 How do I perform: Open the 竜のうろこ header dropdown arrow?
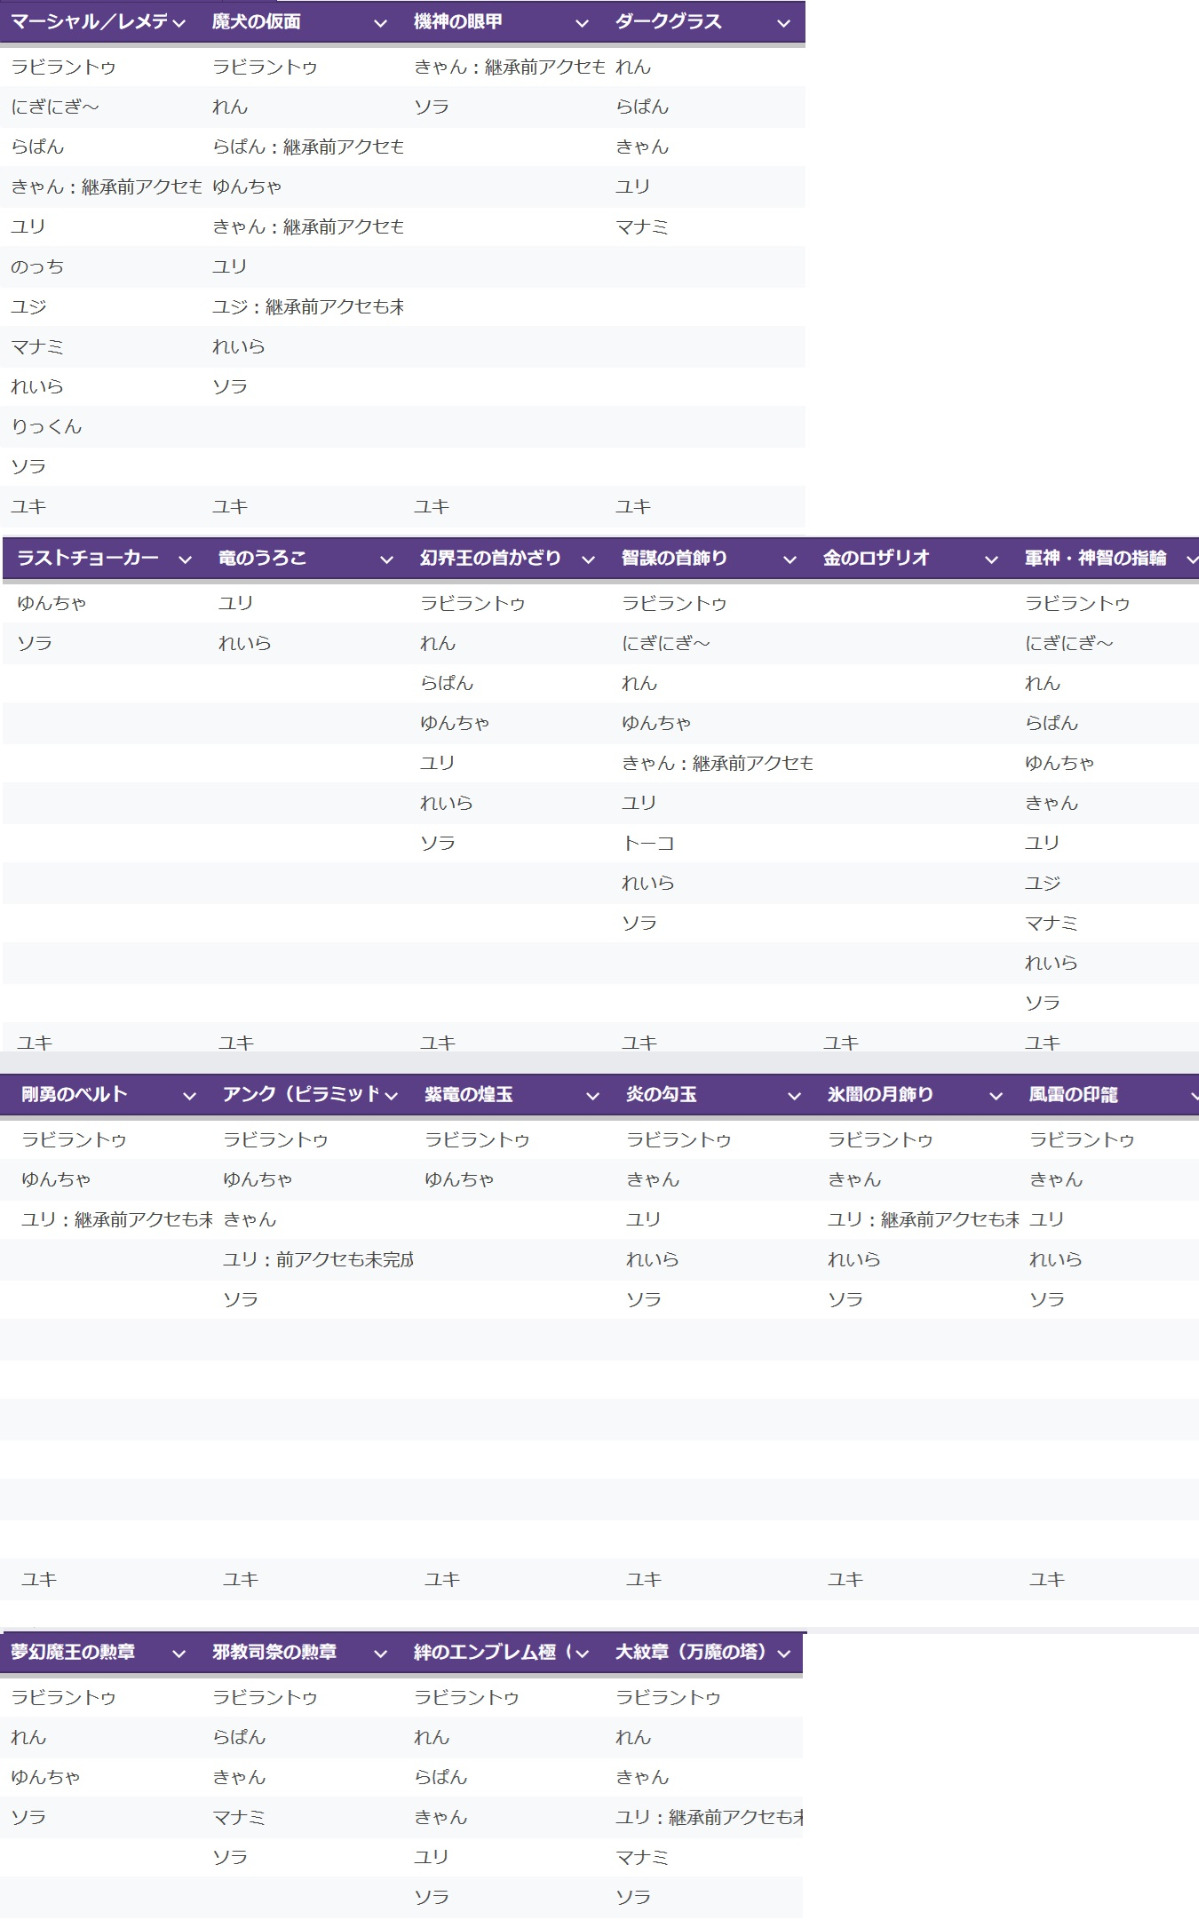click(387, 559)
